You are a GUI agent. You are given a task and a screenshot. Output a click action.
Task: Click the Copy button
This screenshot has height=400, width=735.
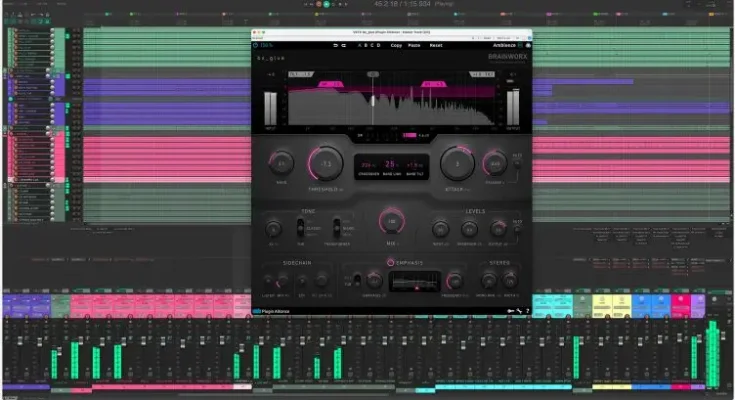point(396,45)
